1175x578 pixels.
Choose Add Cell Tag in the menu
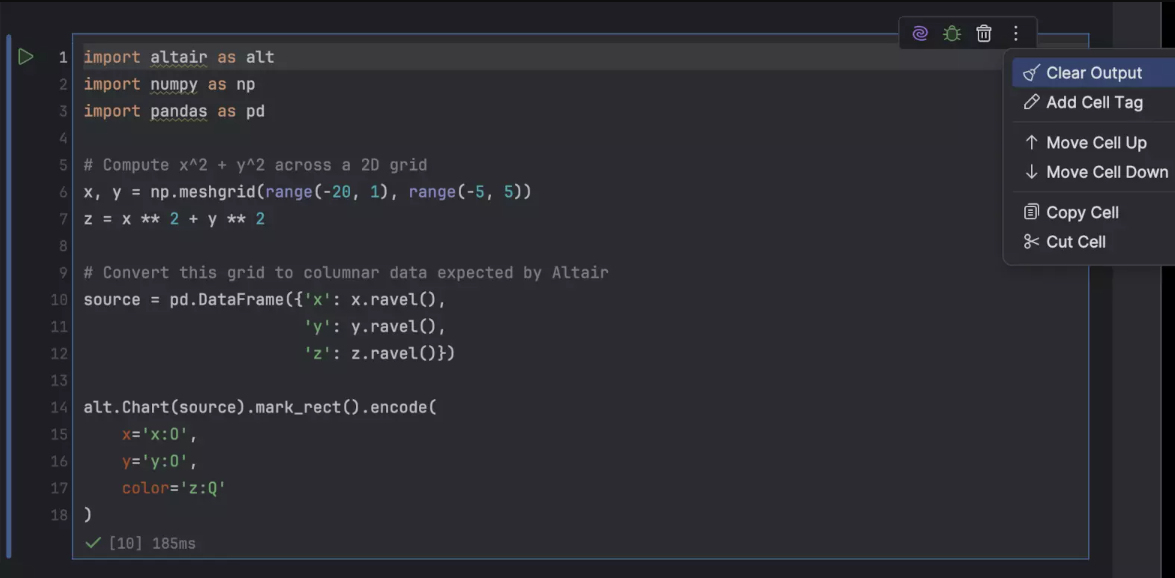[x=1097, y=102]
